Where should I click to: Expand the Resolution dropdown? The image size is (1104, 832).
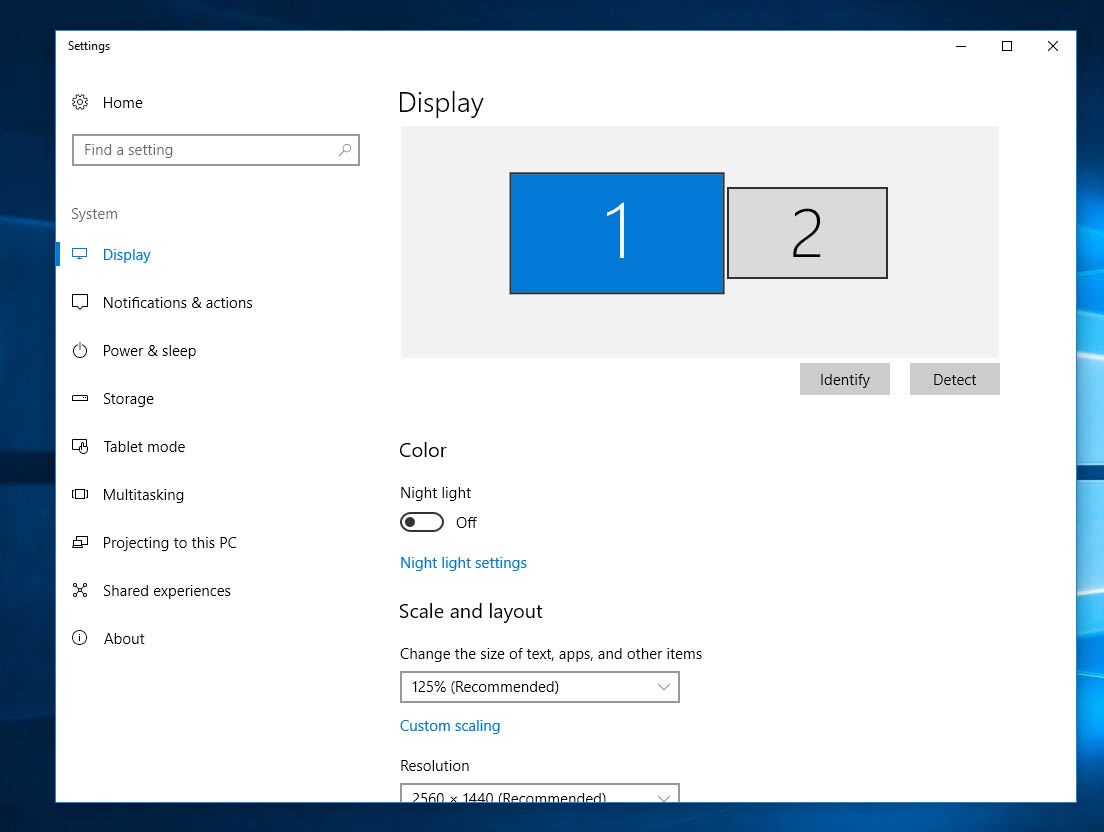click(539, 797)
